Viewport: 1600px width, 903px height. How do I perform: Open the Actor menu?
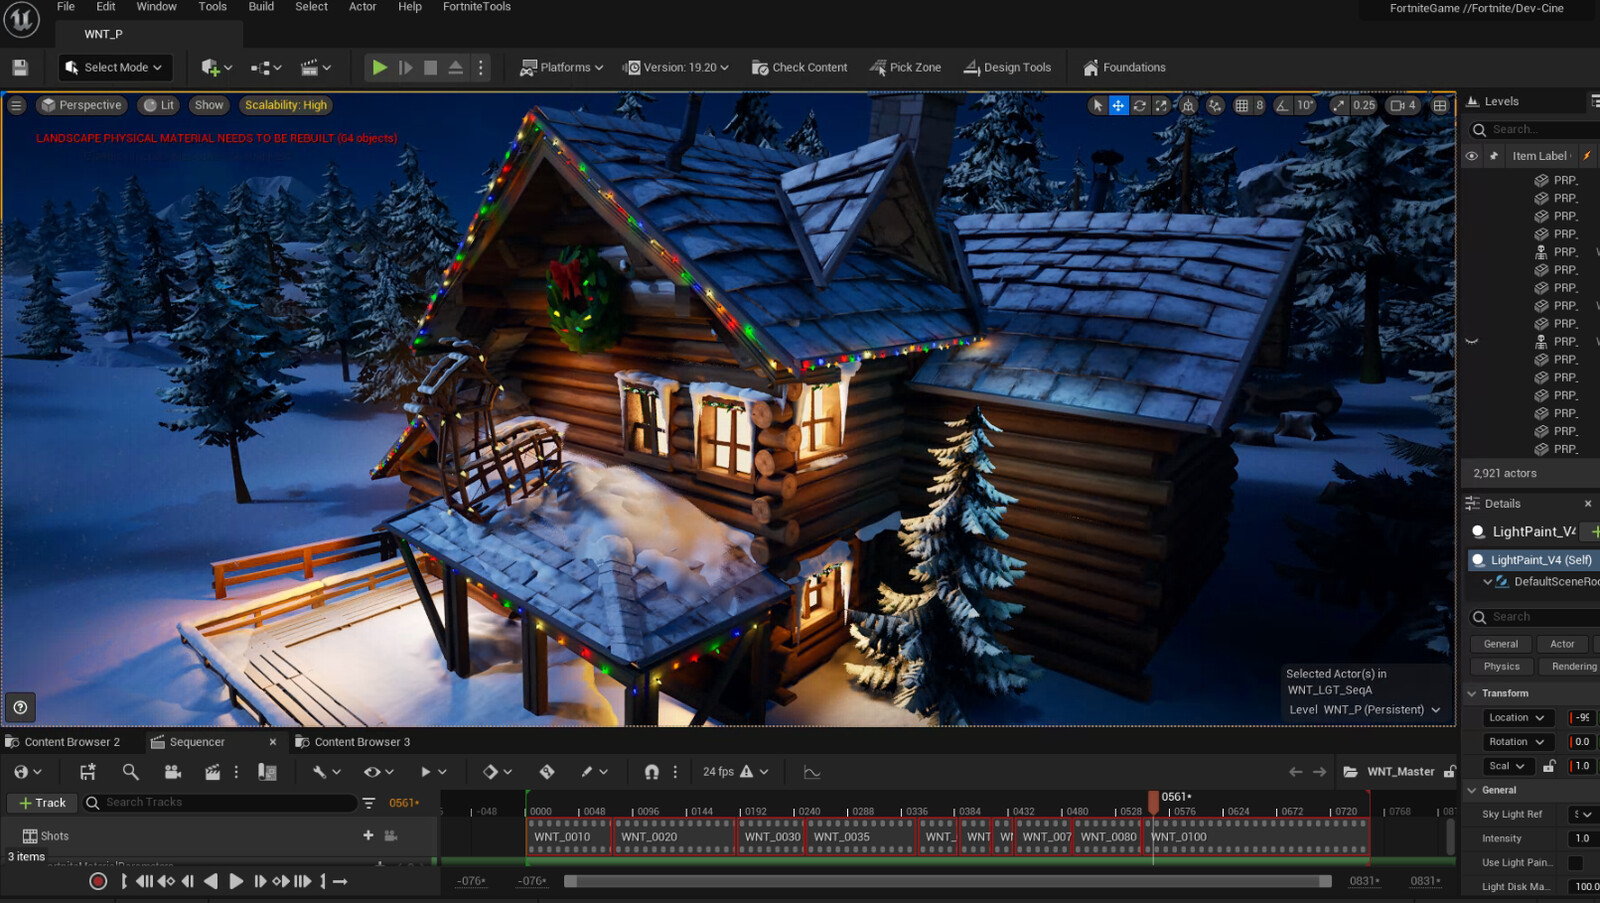click(362, 7)
